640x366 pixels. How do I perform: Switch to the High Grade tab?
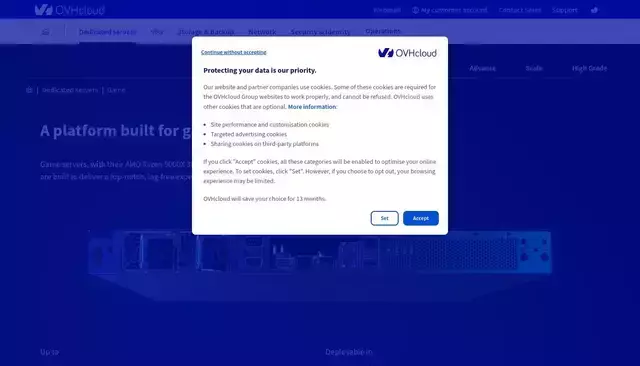pos(589,68)
